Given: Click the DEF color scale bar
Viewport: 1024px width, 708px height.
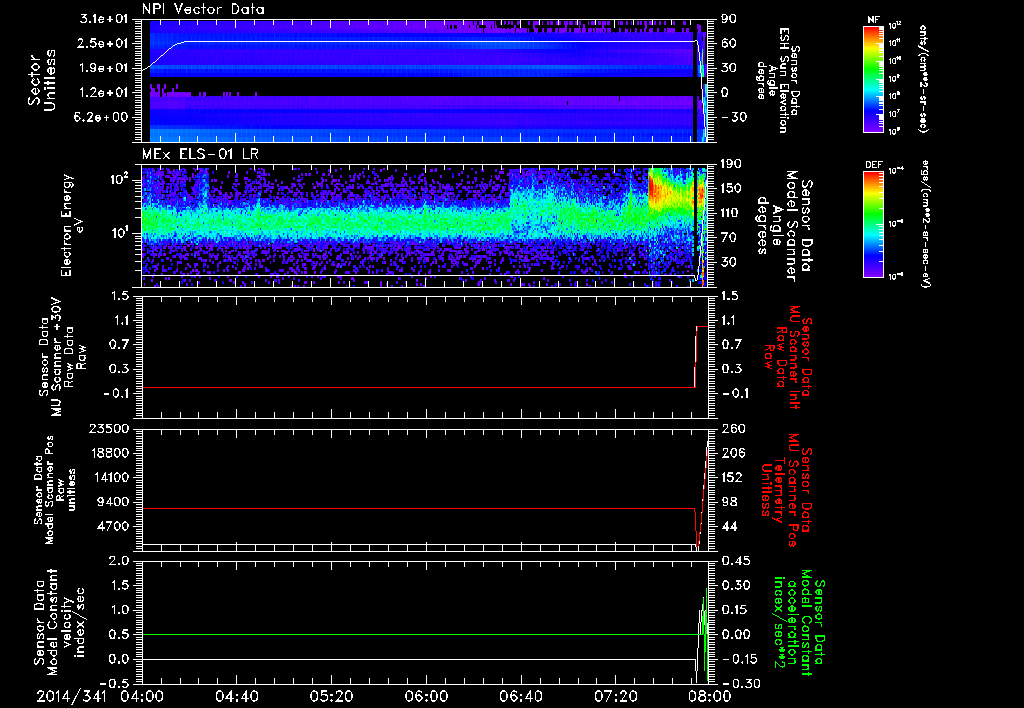Looking at the screenshot, I should (x=875, y=222).
